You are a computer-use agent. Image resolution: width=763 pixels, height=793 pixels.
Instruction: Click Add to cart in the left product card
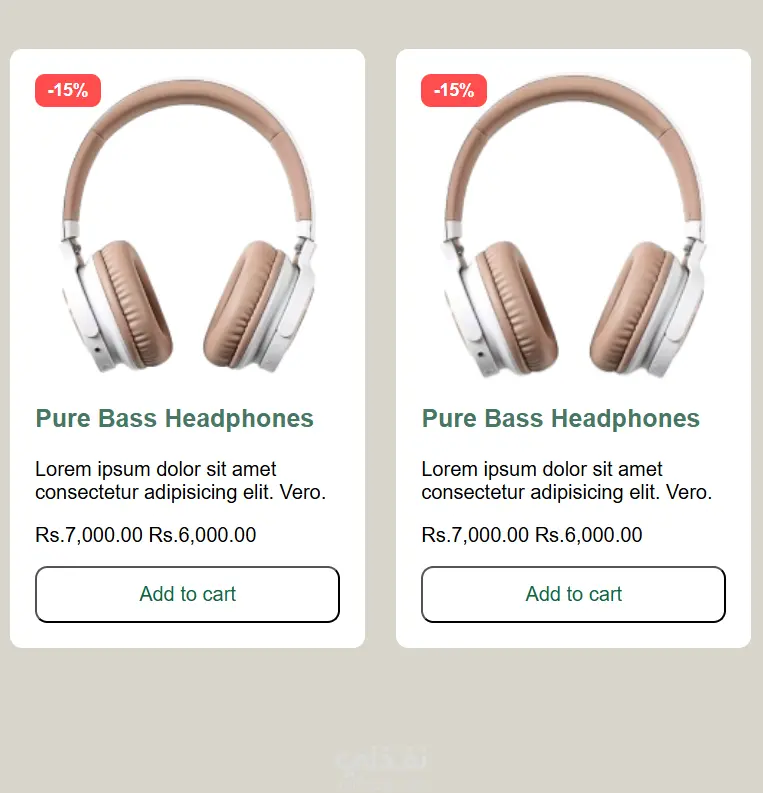pos(187,594)
